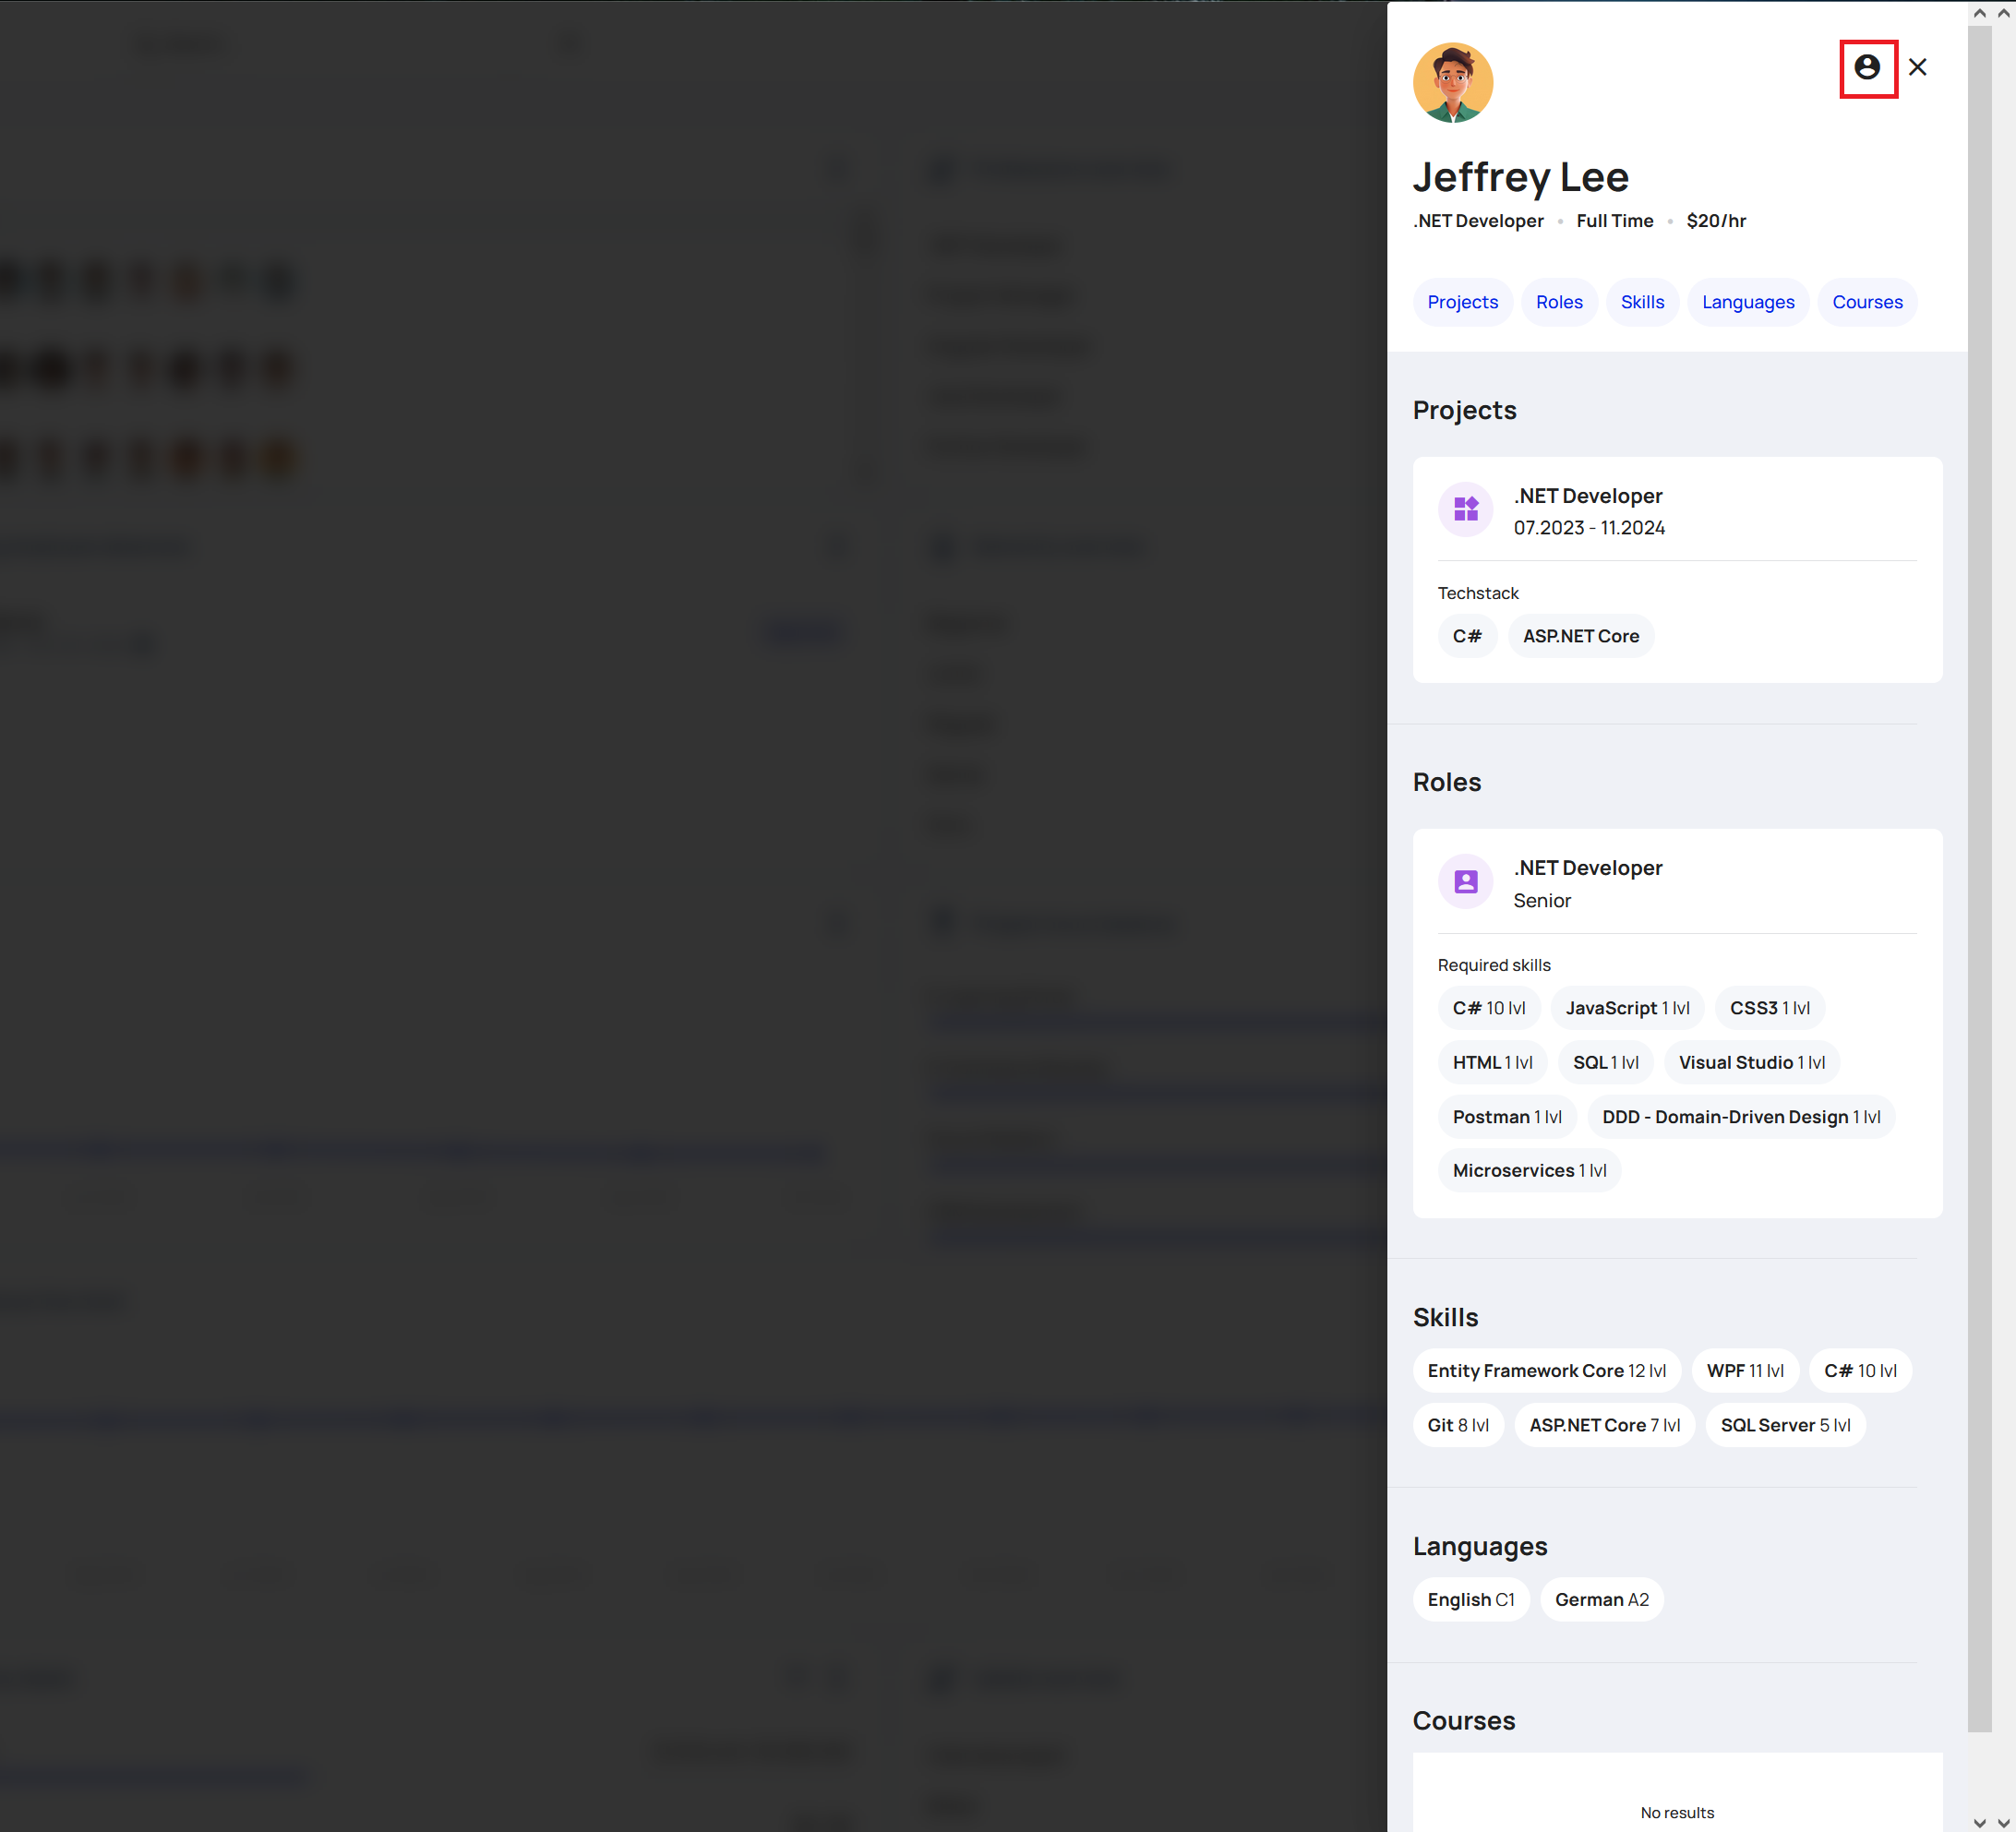Click the German A2 language chip

[x=1601, y=1600]
